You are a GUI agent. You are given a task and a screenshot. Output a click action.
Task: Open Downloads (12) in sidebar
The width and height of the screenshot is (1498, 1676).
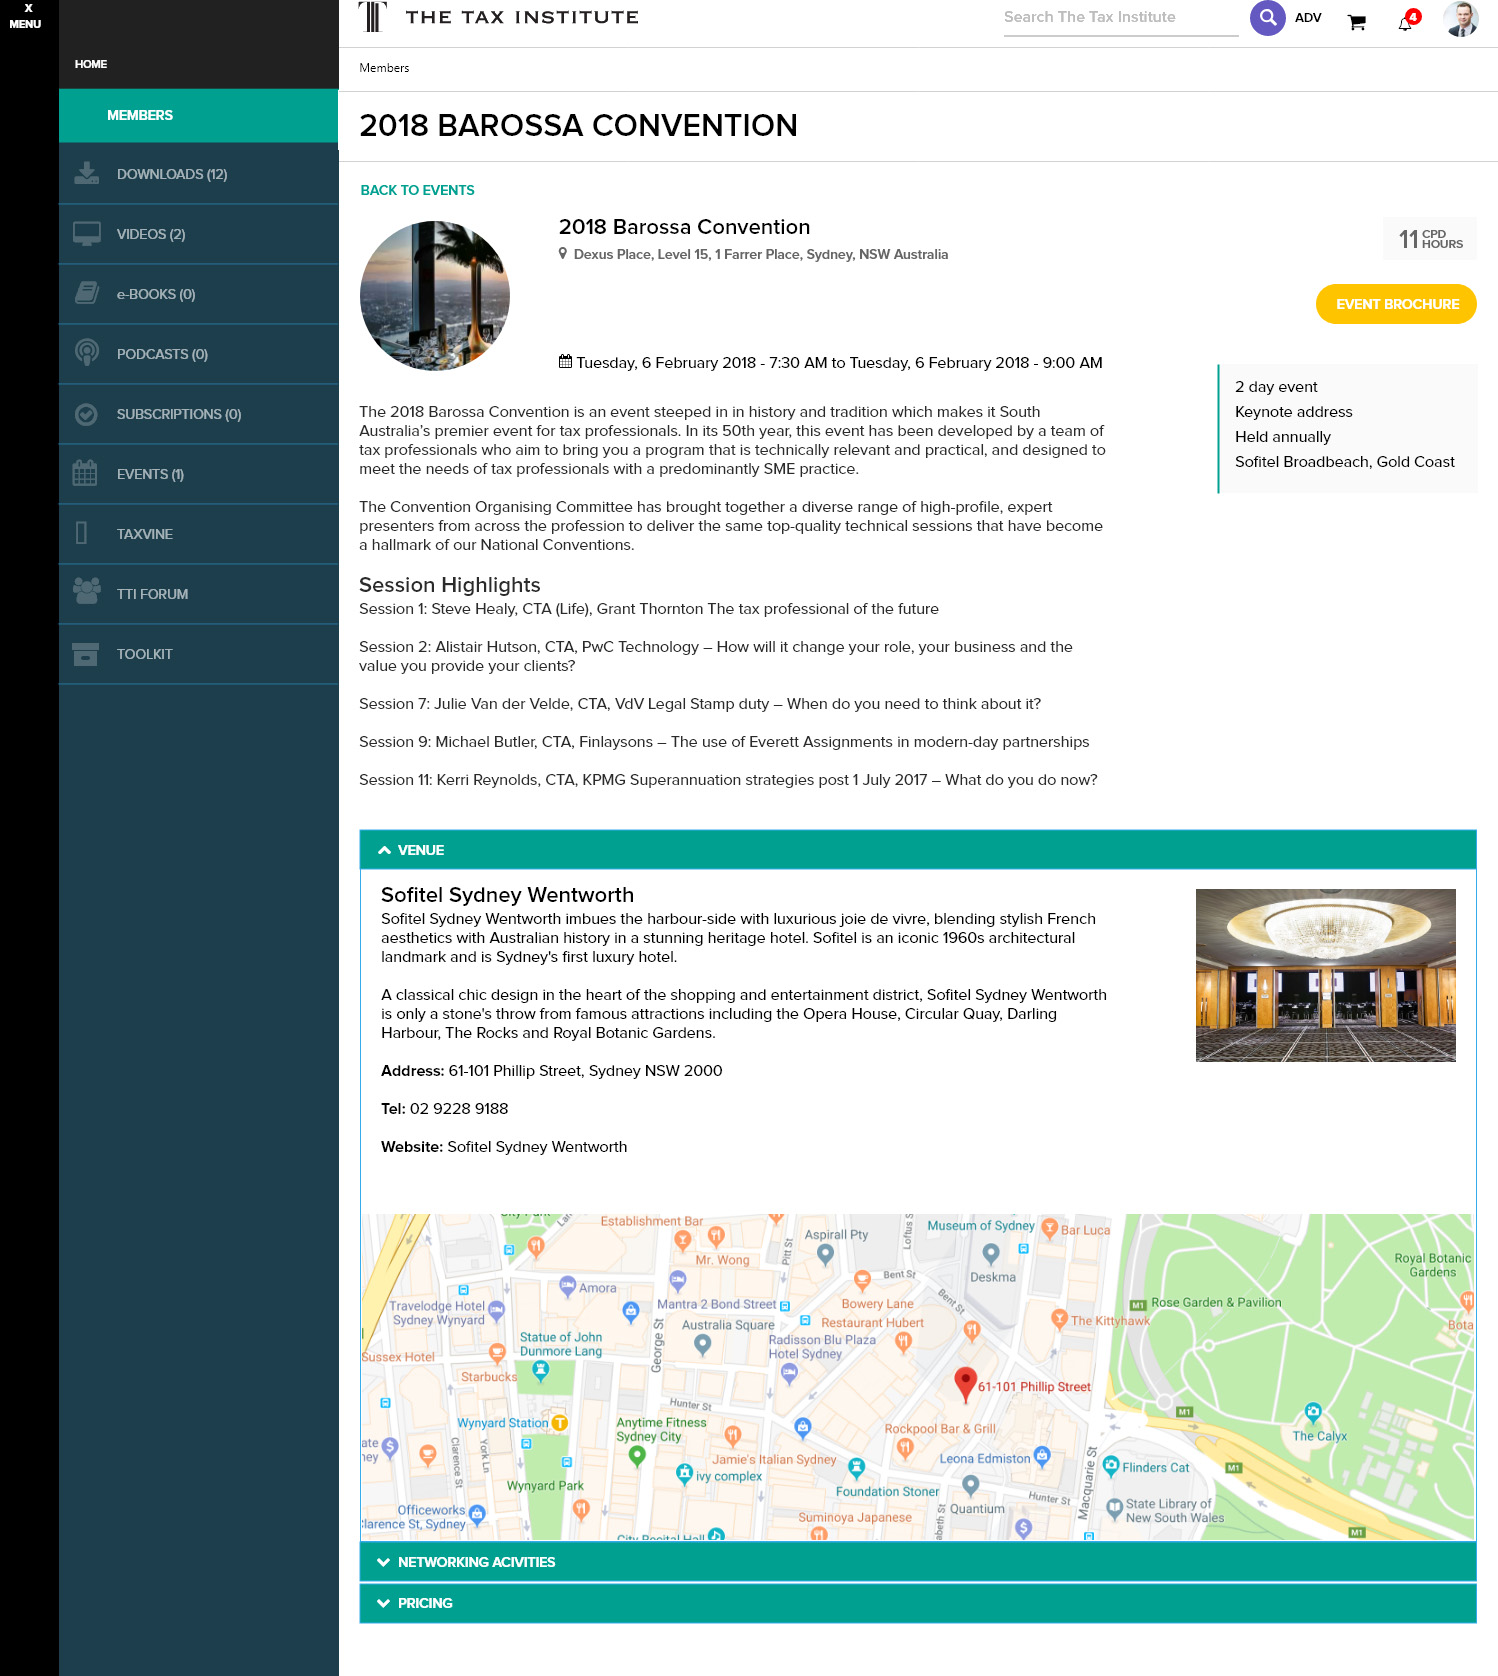(199, 174)
